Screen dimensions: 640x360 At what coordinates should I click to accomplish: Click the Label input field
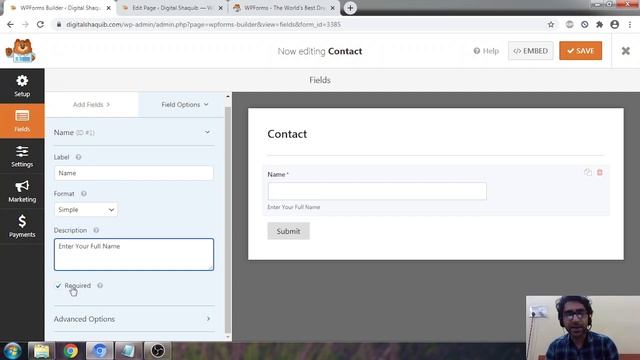pyautogui.click(x=133, y=173)
